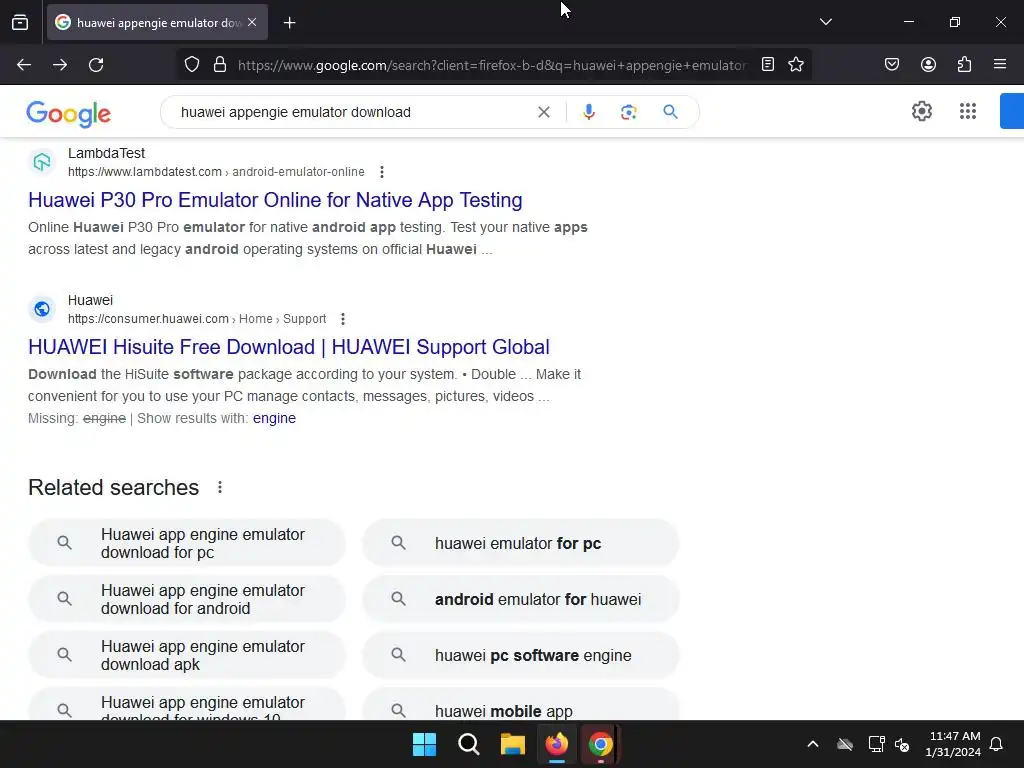1024x768 pixels.
Task: Go to Google home via logo
Action: point(69,114)
